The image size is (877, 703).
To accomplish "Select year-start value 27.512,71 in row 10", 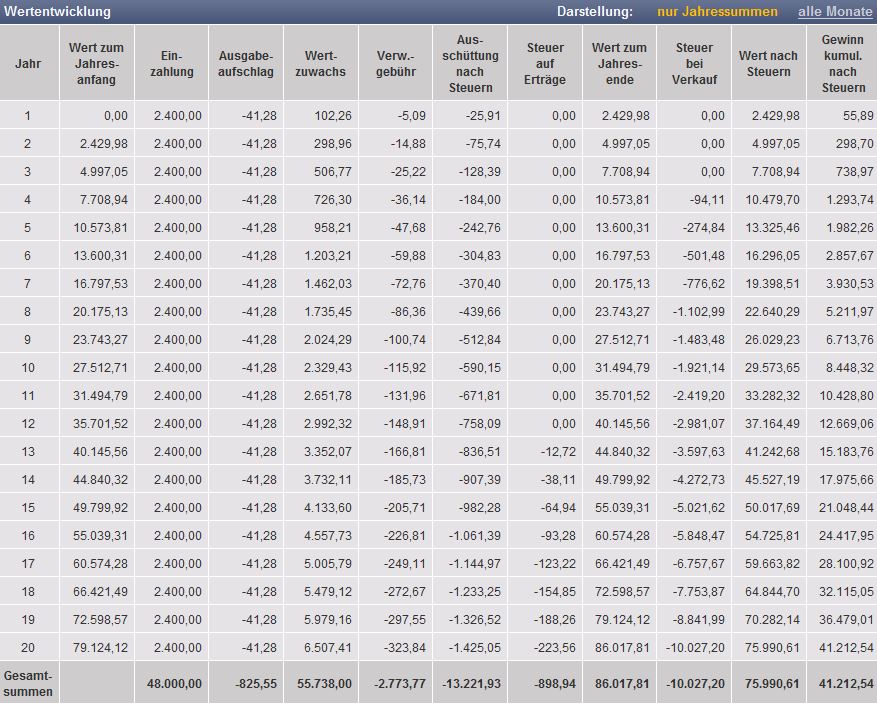I will (x=100, y=367).
